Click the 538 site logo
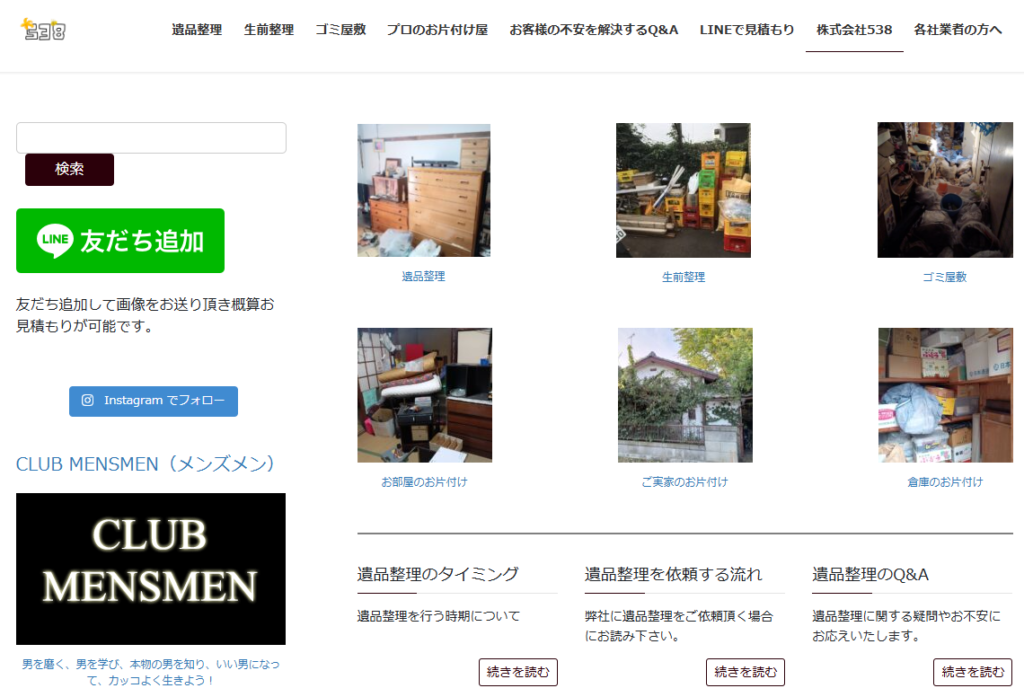The width and height of the screenshot is (1024, 697). coord(44,30)
